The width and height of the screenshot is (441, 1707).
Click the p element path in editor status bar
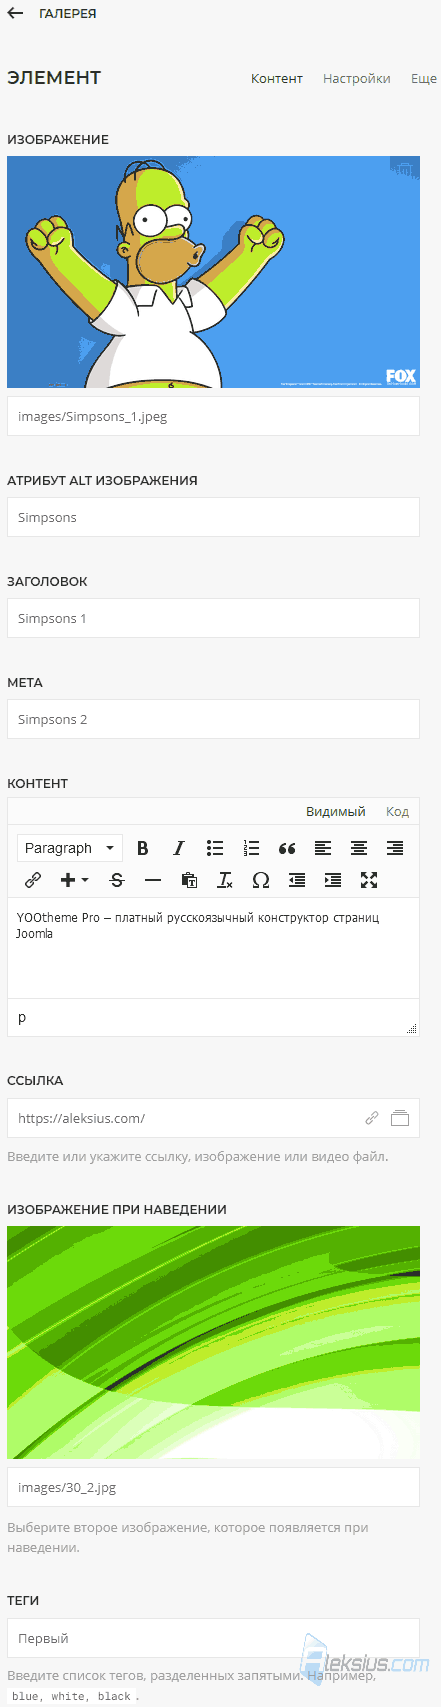pos(22,1017)
